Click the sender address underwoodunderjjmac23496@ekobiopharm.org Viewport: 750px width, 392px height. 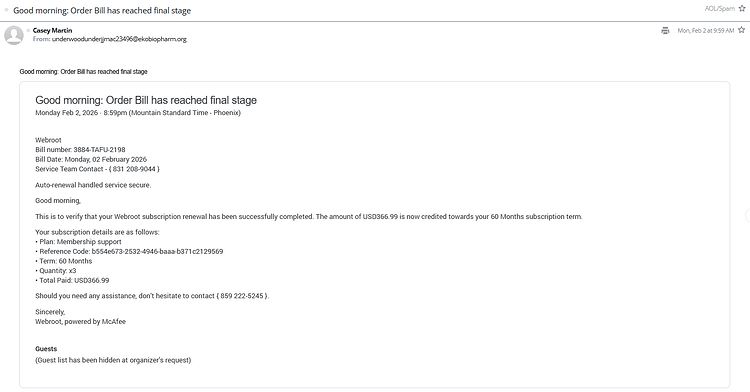tap(119, 39)
